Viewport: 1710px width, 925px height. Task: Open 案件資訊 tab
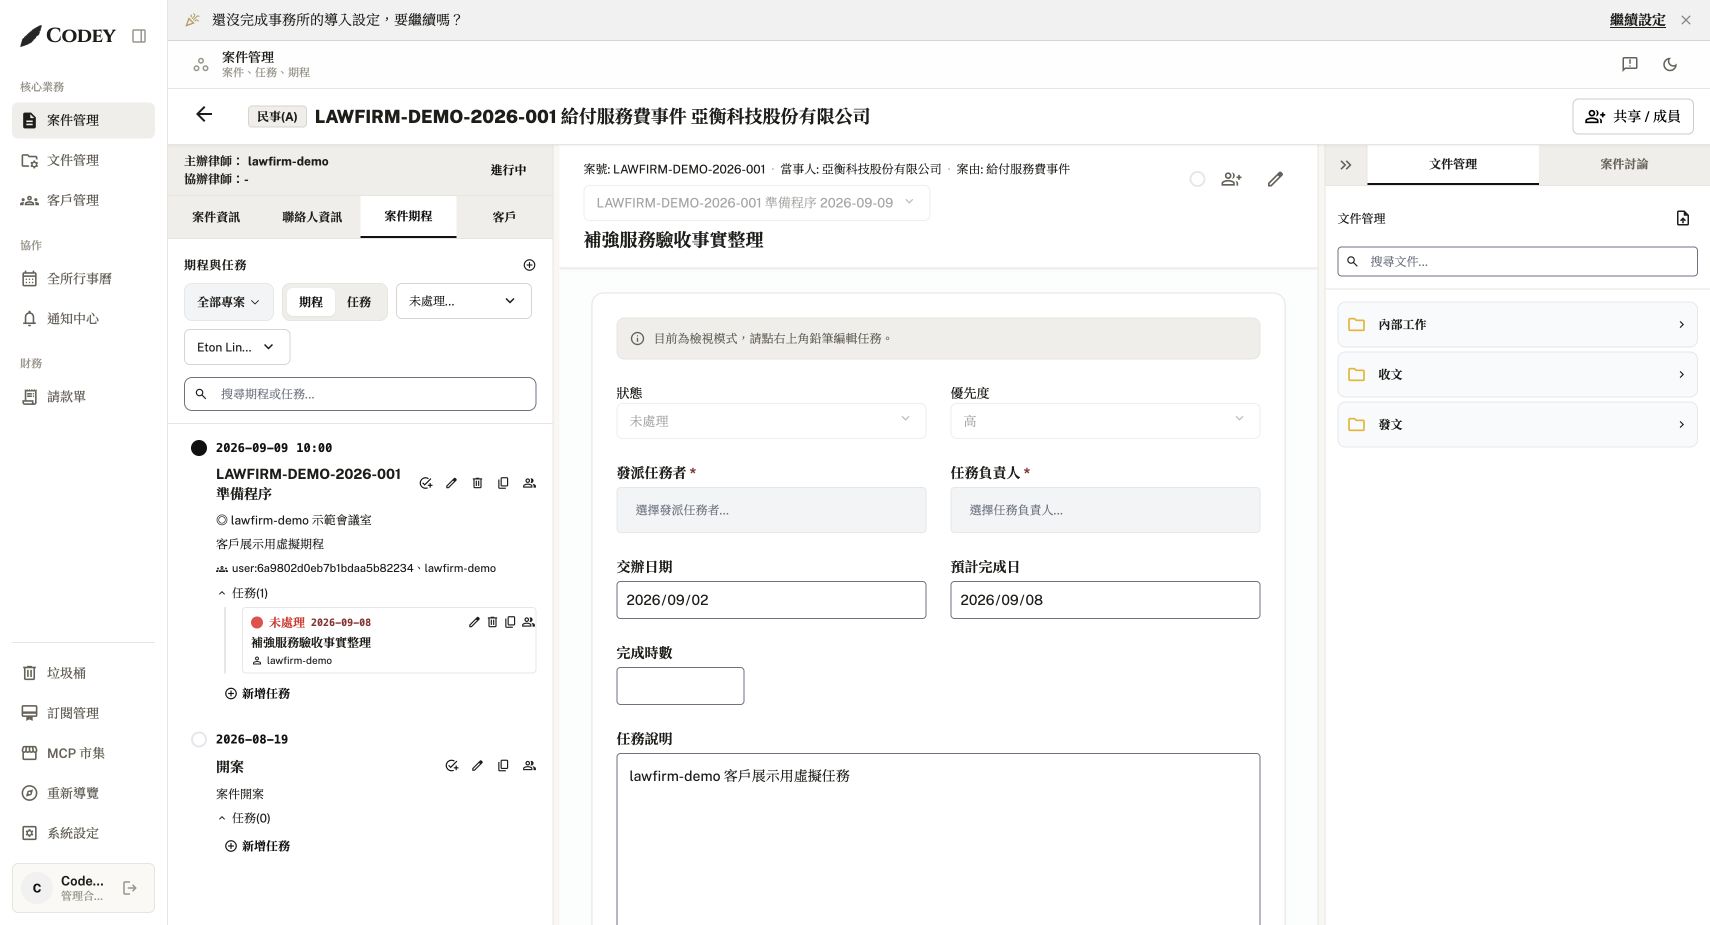point(216,217)
